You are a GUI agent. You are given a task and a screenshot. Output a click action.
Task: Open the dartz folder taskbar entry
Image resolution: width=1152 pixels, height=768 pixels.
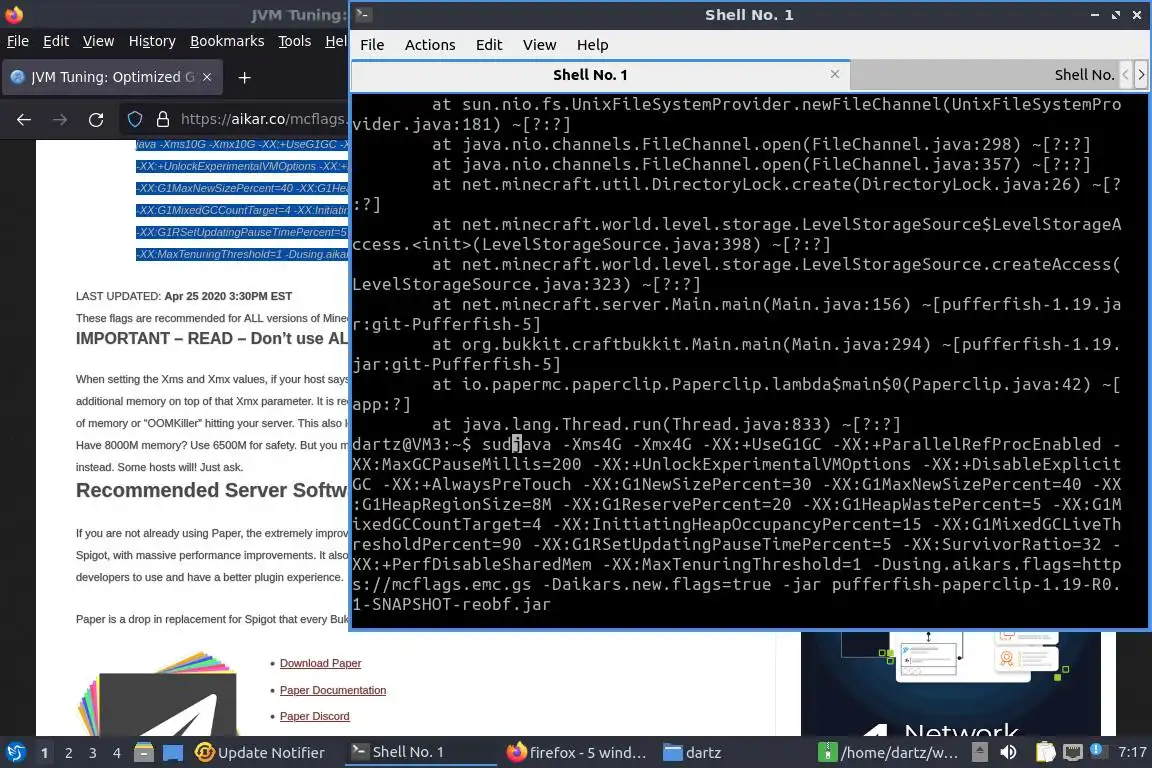click(x=691, y=753)
